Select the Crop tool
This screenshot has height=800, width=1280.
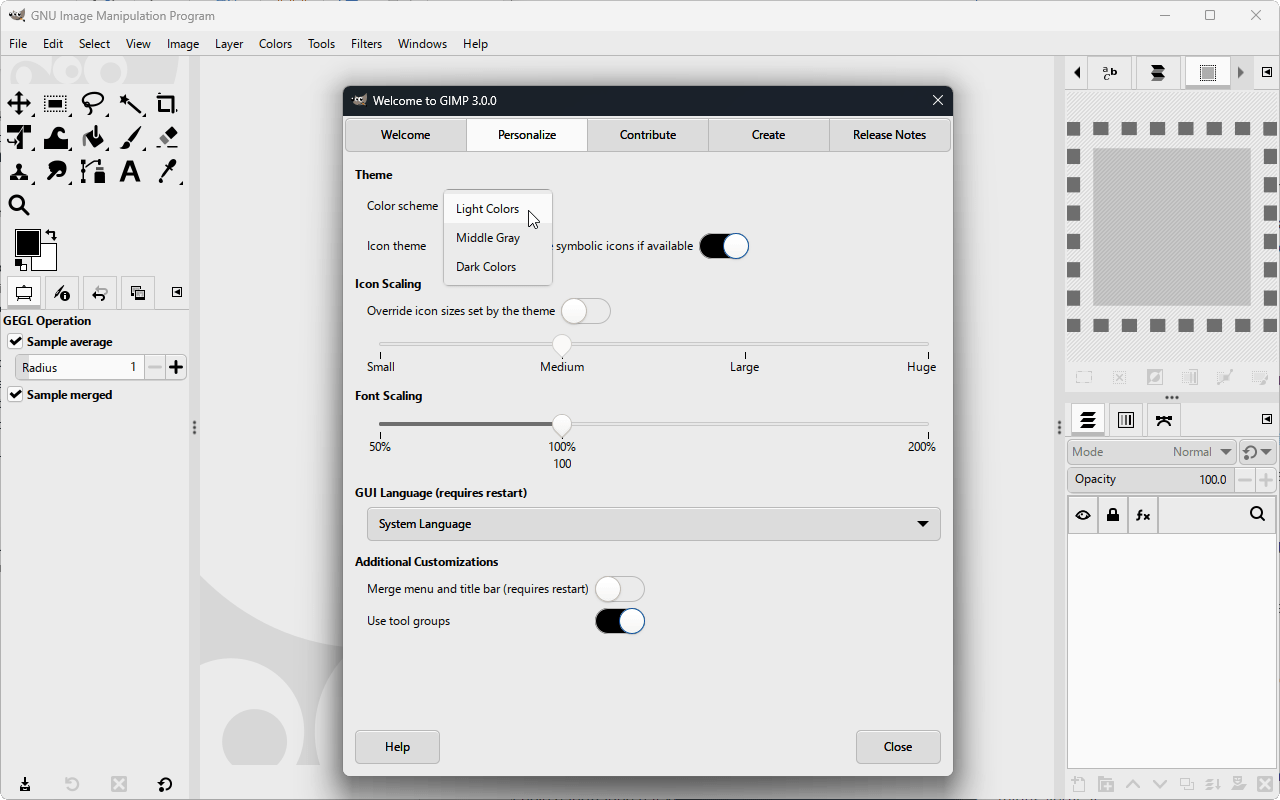[x=167, y=103]
